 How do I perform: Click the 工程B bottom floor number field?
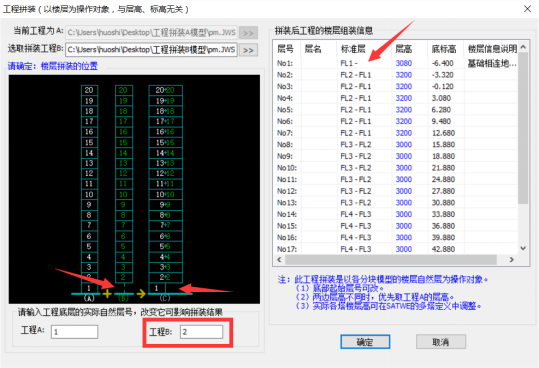point(201,332)
